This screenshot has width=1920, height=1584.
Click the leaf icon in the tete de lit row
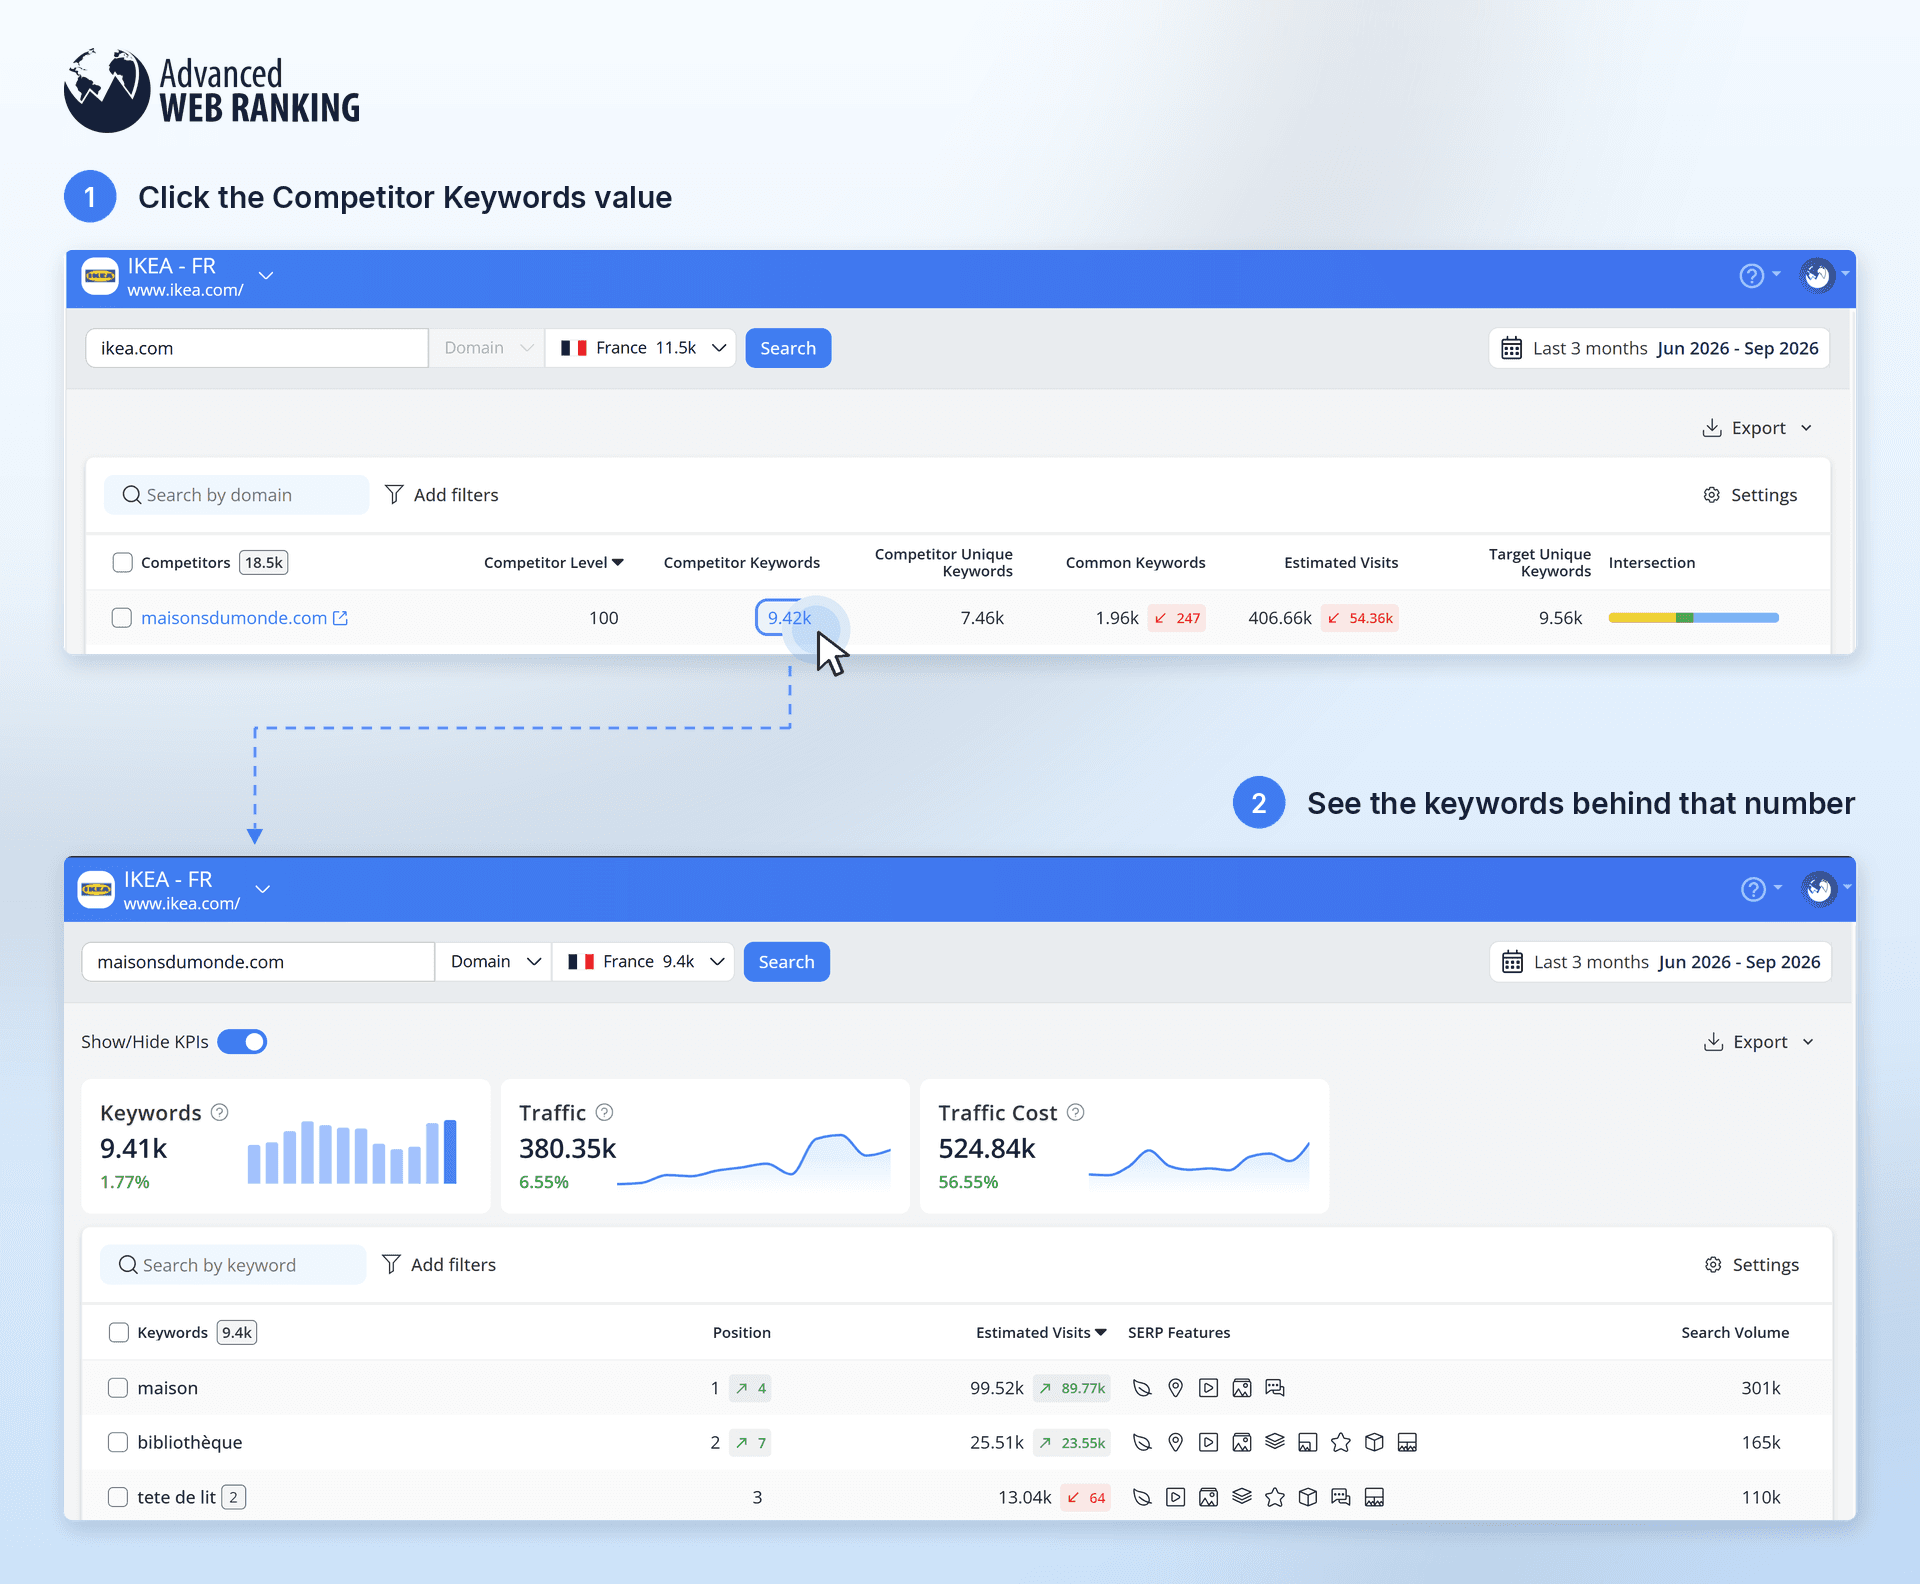click(1142, 1497)
